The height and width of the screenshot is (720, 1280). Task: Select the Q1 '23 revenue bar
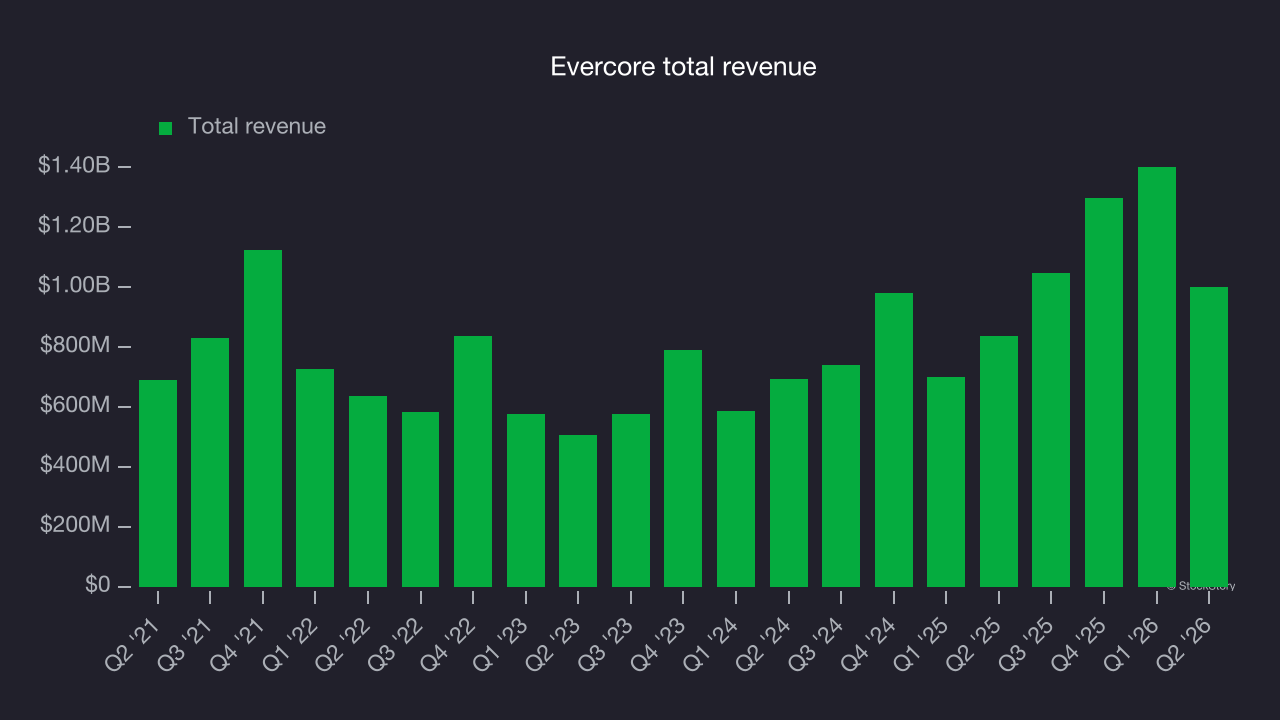click(526, 500)
